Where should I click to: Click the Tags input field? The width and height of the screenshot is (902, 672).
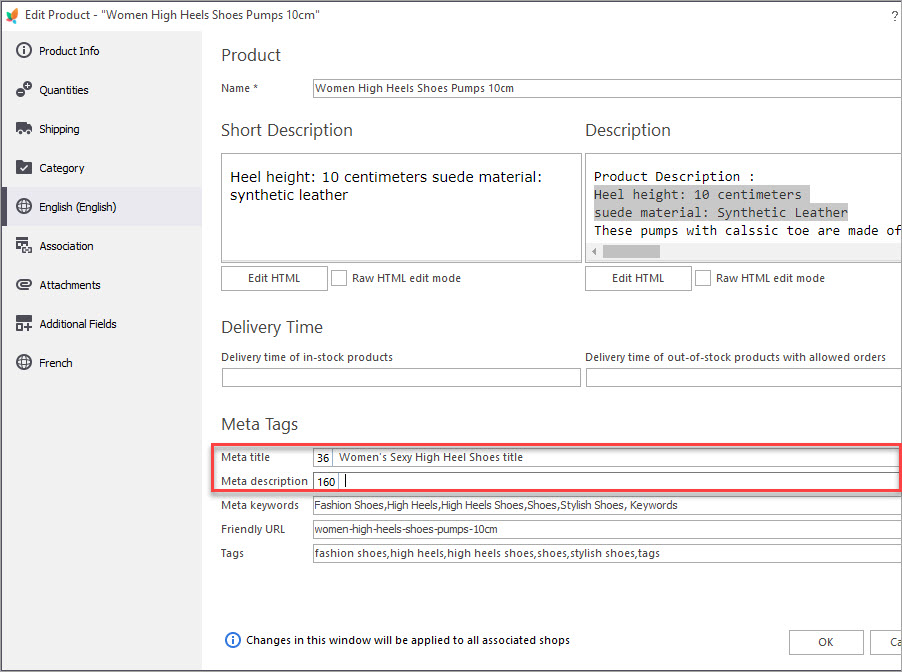click(607, 553)
